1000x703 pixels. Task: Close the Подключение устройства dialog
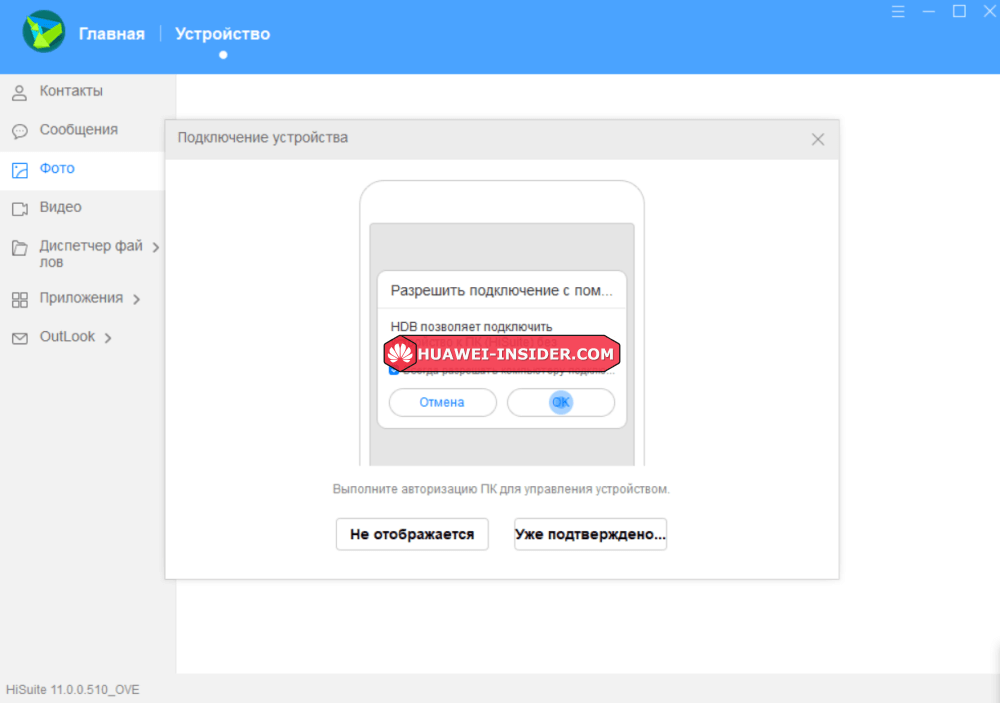818,140
